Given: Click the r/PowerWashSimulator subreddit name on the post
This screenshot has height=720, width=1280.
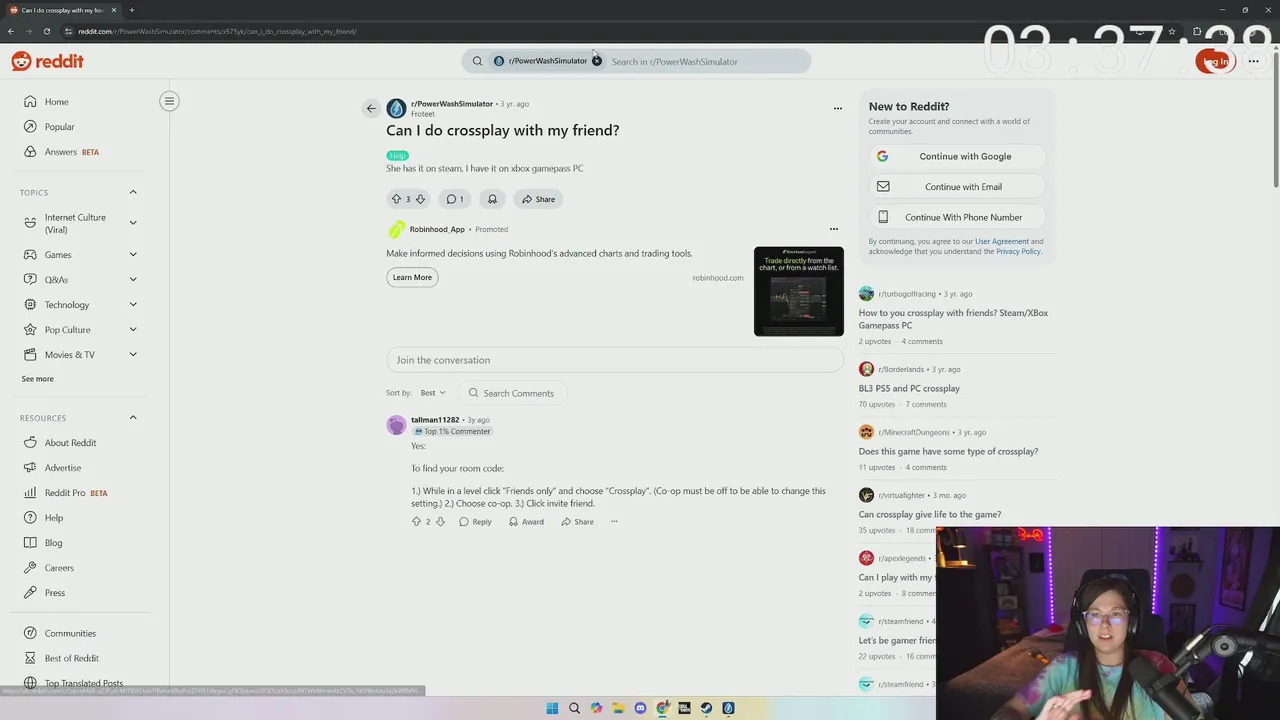Looking at the screenshot, I should pyautogui.click(x=452, y=104).
